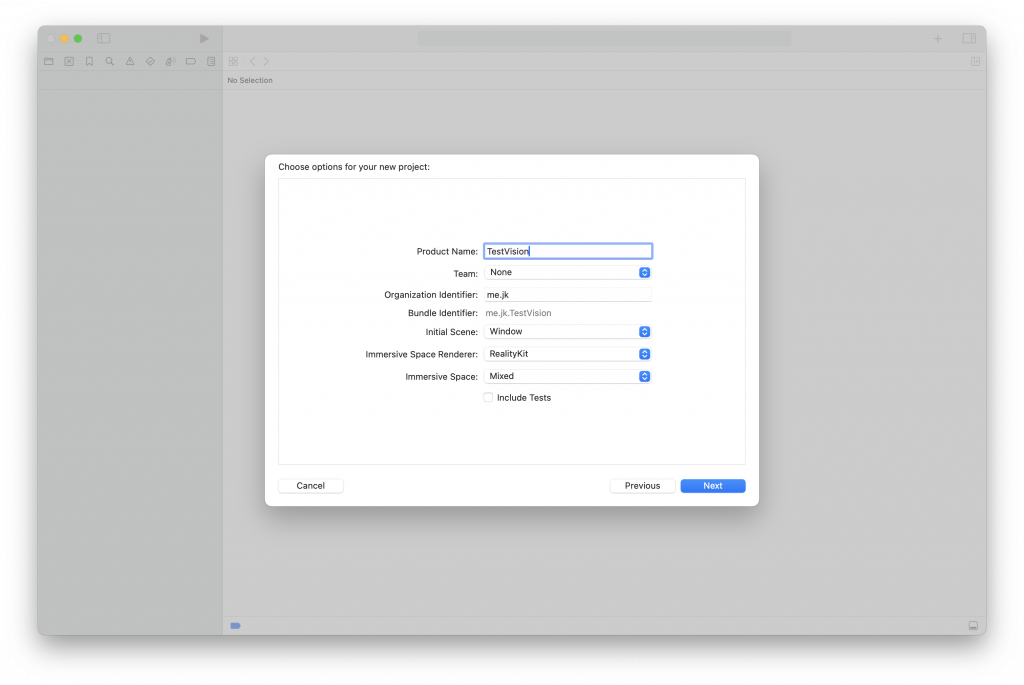Open the Source Control navigator icon
The image size is (1024, 685).
(x=69, y=61)
